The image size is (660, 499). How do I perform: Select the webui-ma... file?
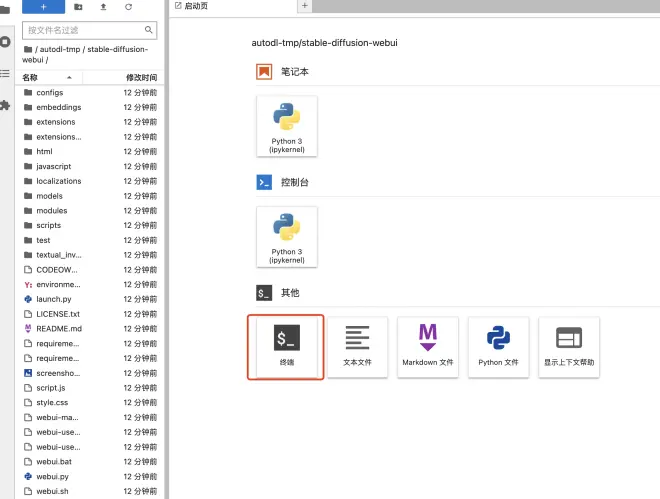90,417
